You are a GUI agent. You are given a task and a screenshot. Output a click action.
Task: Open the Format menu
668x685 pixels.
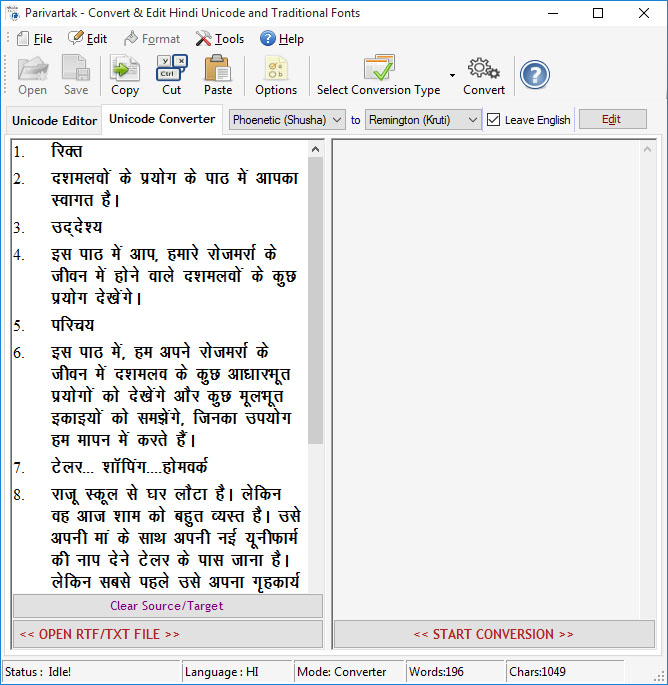click(x=152, y=39)
